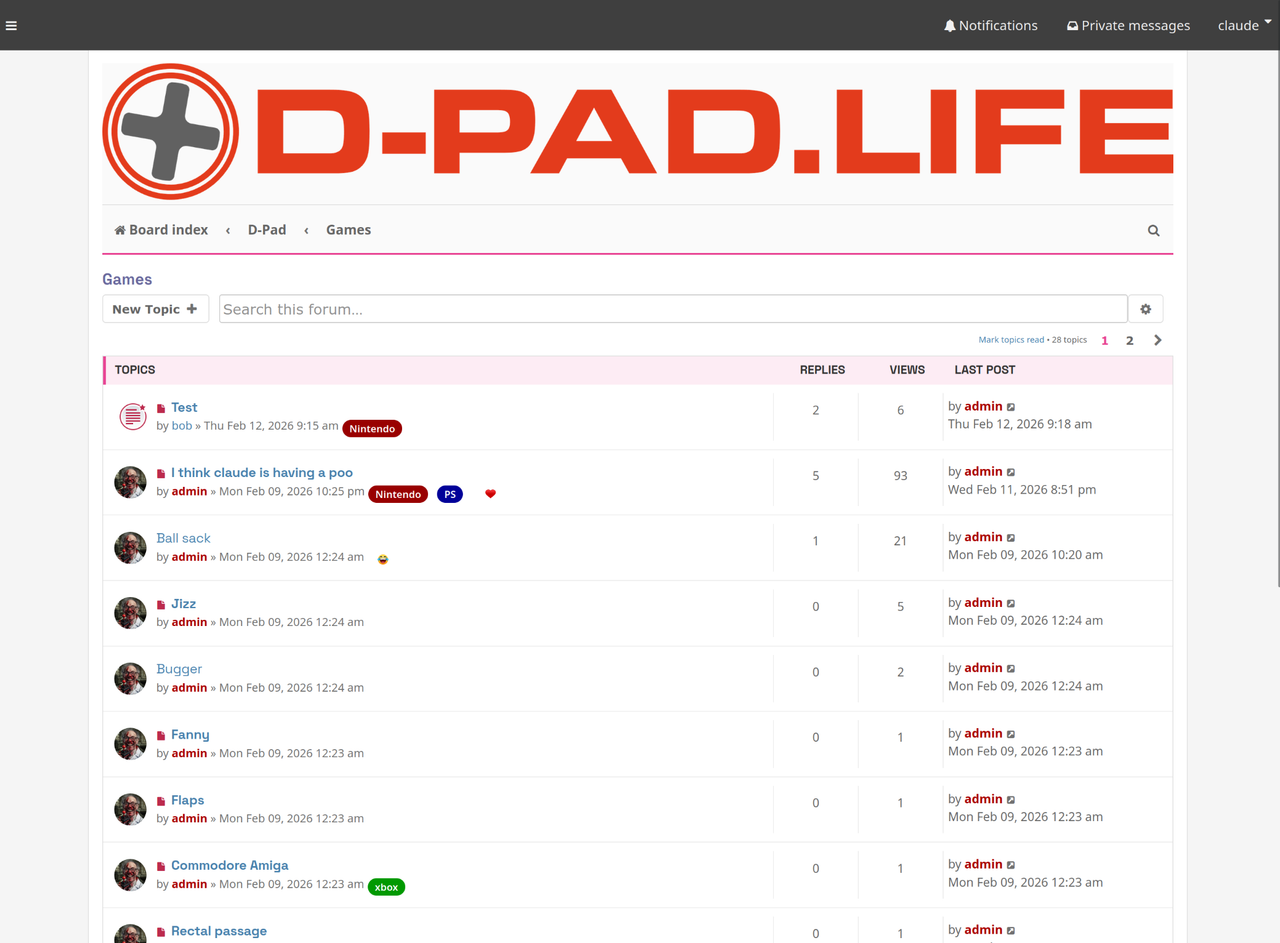This screenshot has height=943, width=1280.
Task: Open the Test topic
Action: (x=184, y=408)
